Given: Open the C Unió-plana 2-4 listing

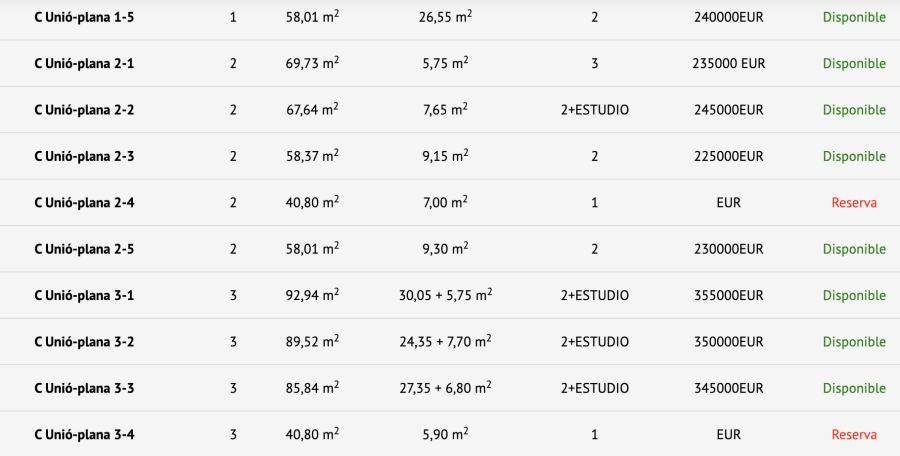Looking at the screenshot, I should [84, 203].
